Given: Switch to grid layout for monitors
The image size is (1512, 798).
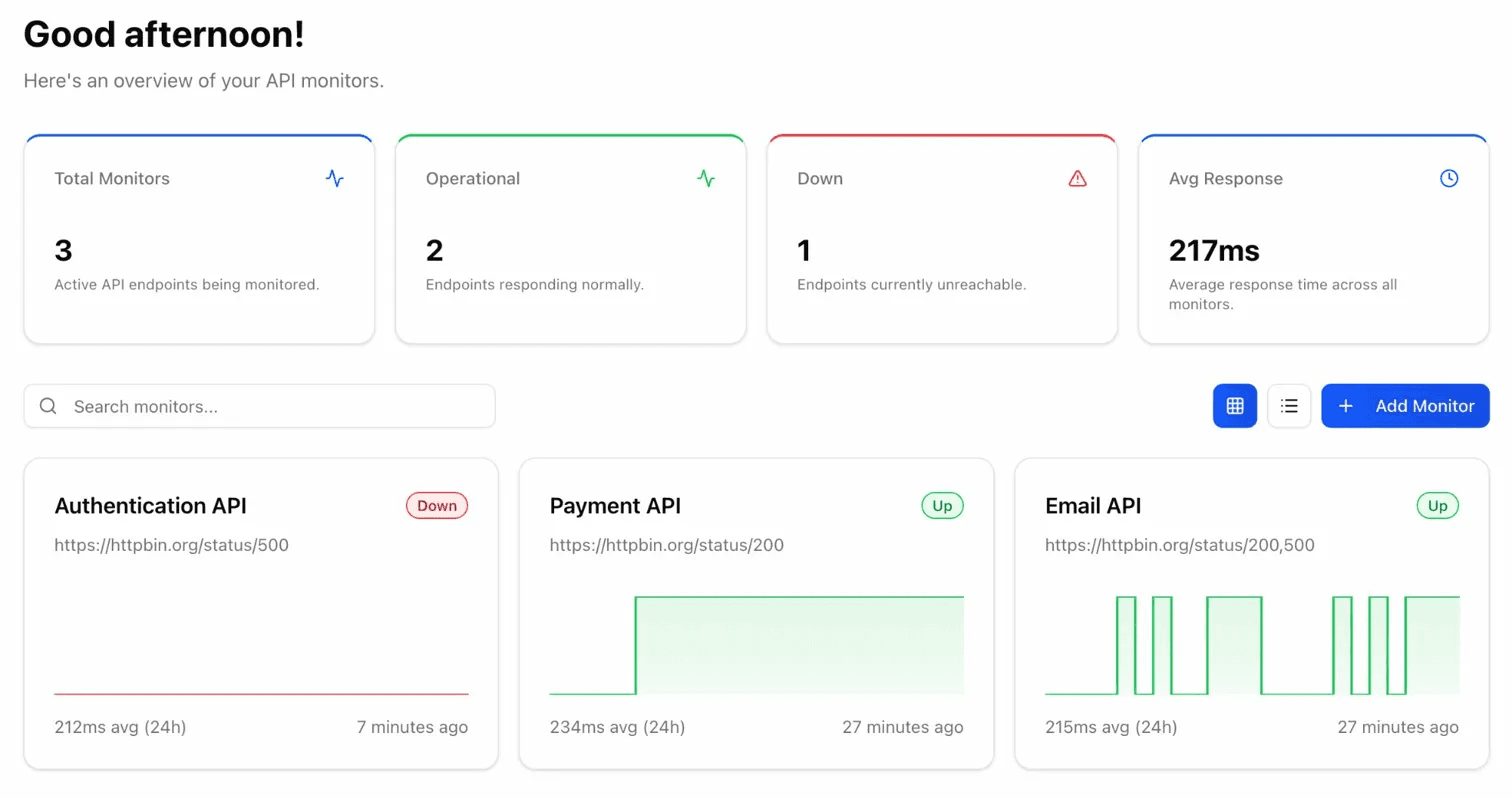Looking at the screenshot, I should click(x=1234, y=405).
